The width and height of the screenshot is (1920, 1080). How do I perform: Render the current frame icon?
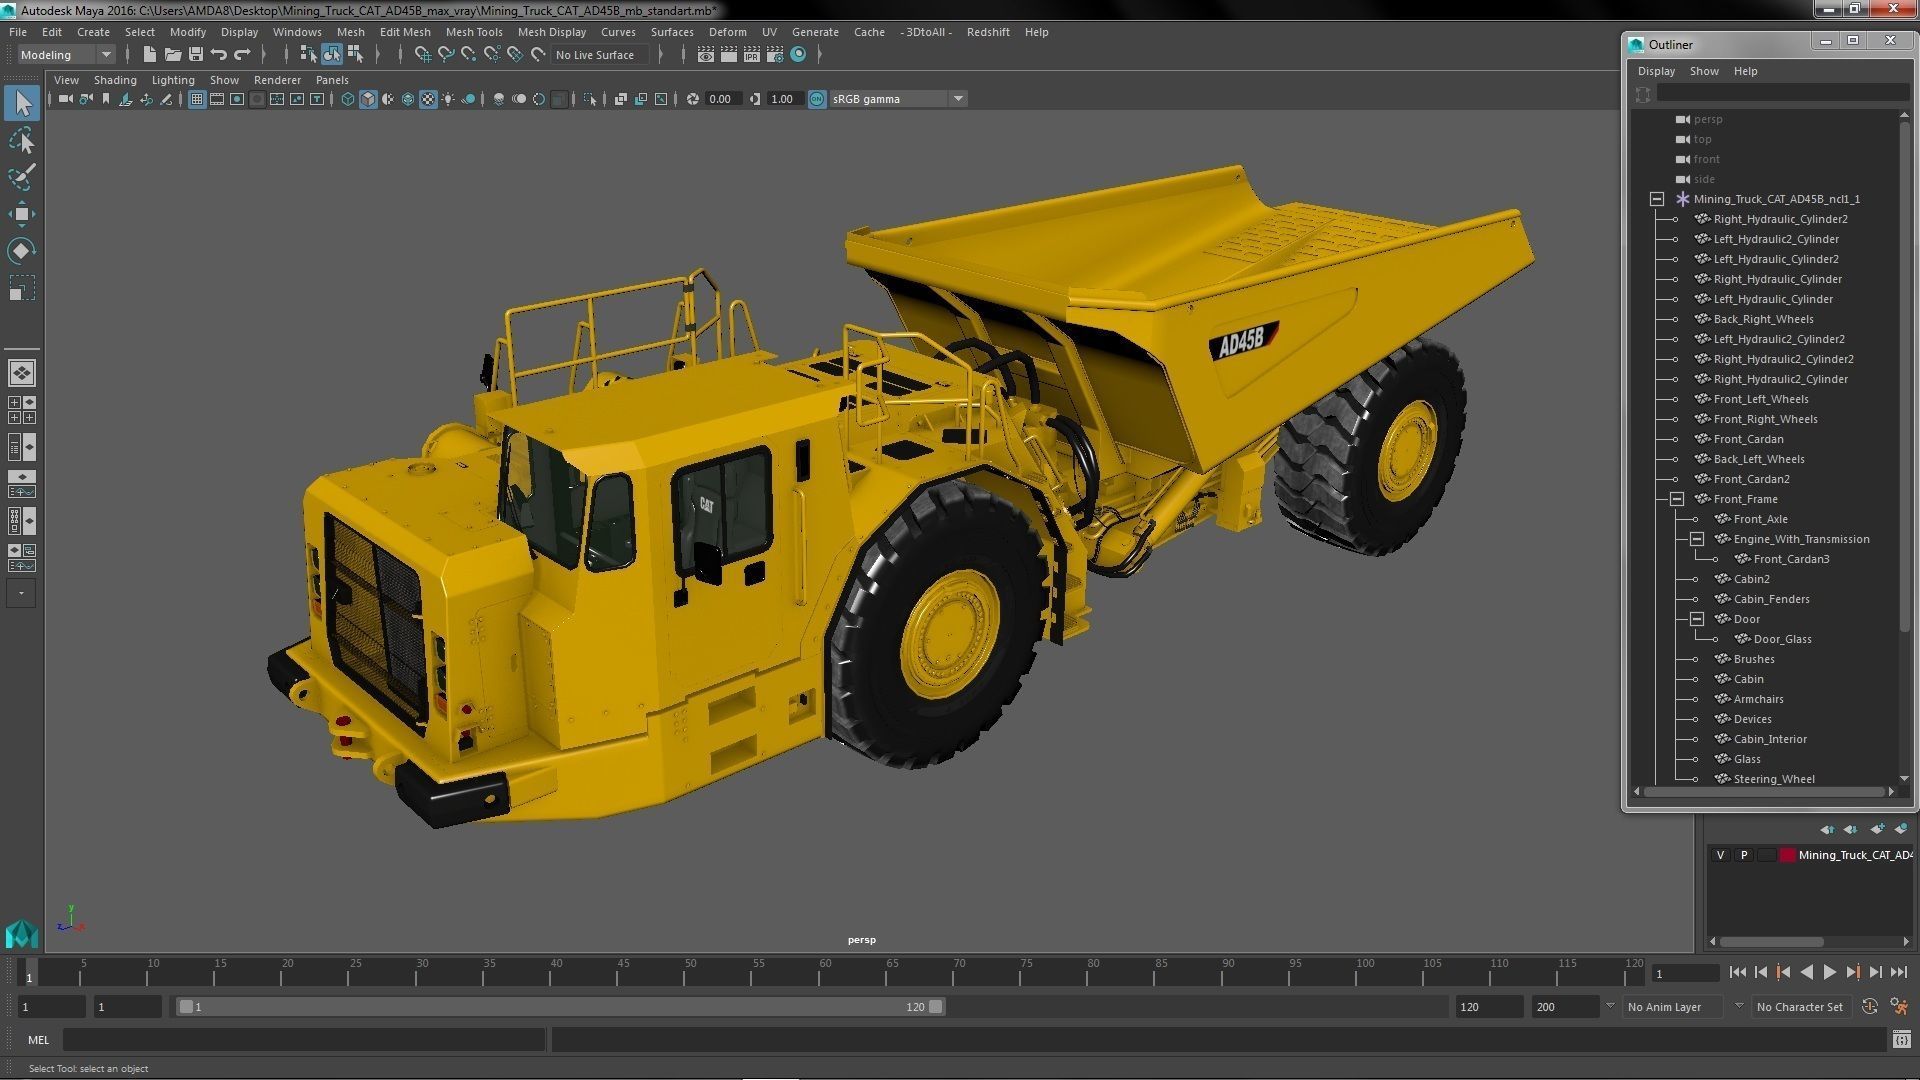tap(728, 55)
